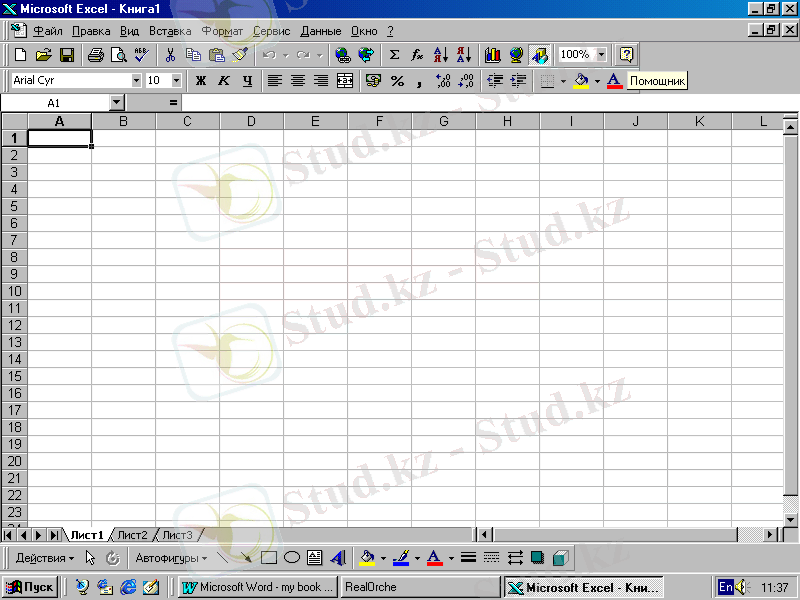This screenshot has width=800, height=600.
Task: Open the font size 10 dropdown
Action: (176, 80)
